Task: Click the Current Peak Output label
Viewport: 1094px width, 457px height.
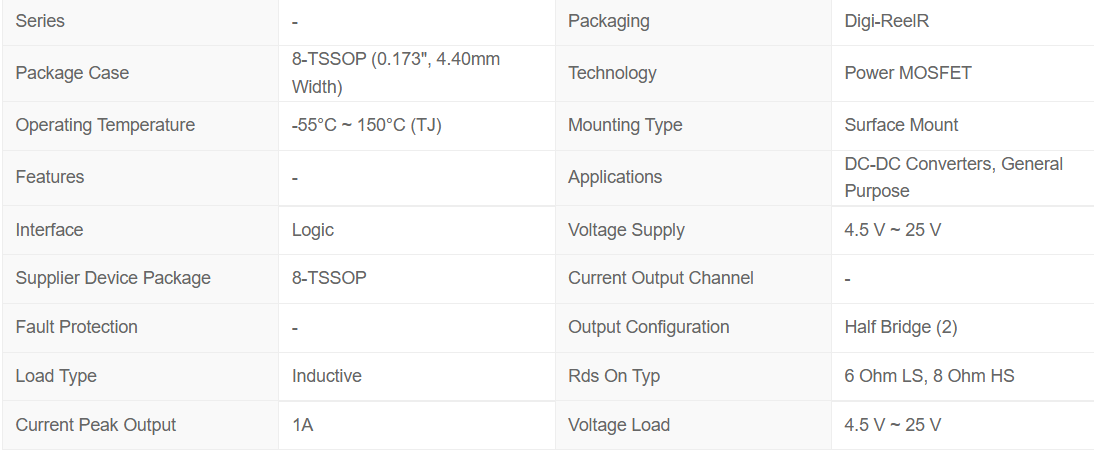Action: (96, 424)
